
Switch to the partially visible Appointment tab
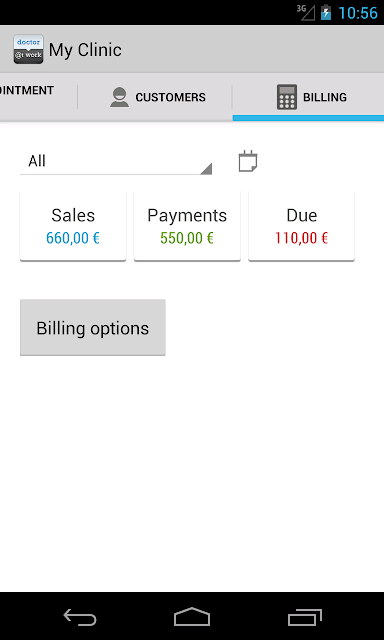(38, 97)
